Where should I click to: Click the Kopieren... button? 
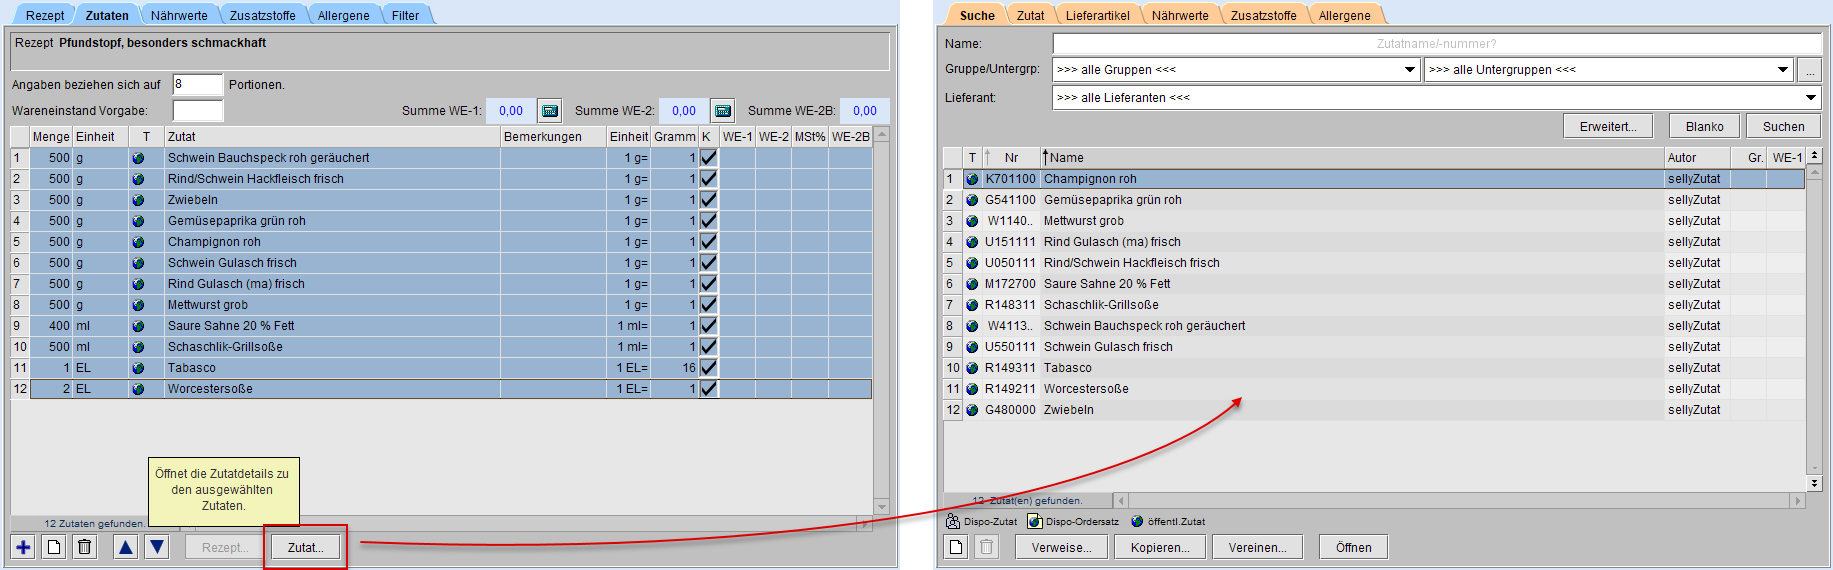point(1160,547)
